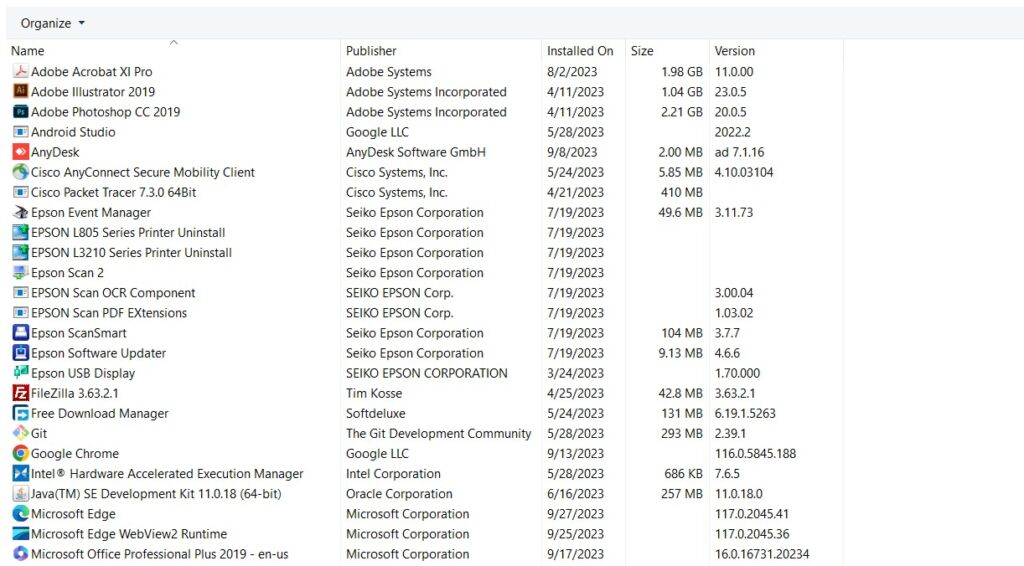Click the Microsoft Edge WebView2 Runtime icon
This screenshot has width=1024, height=566.
tap(21, 534)
